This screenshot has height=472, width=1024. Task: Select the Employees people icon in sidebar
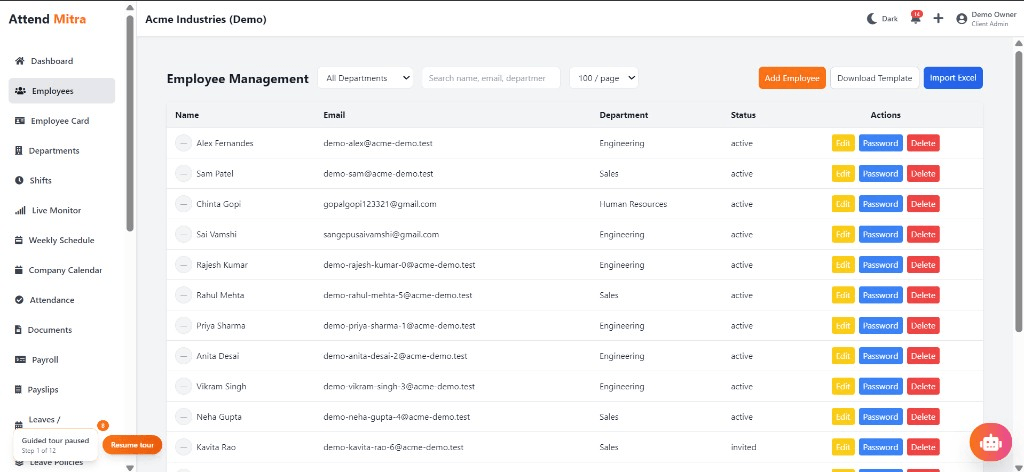pyautogui.click(x=20, y=91)
